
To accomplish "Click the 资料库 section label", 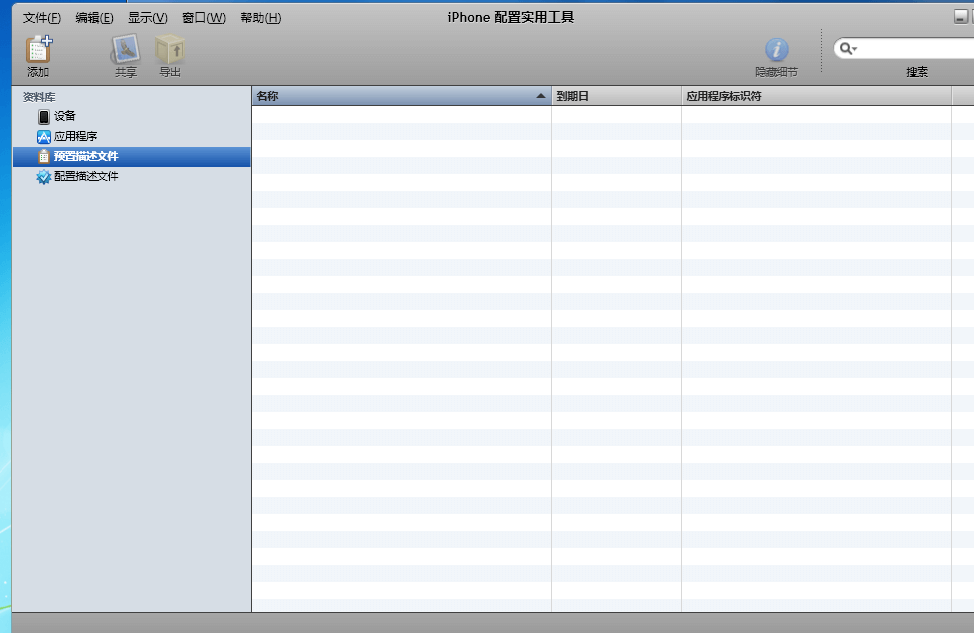I will point(39,98).
